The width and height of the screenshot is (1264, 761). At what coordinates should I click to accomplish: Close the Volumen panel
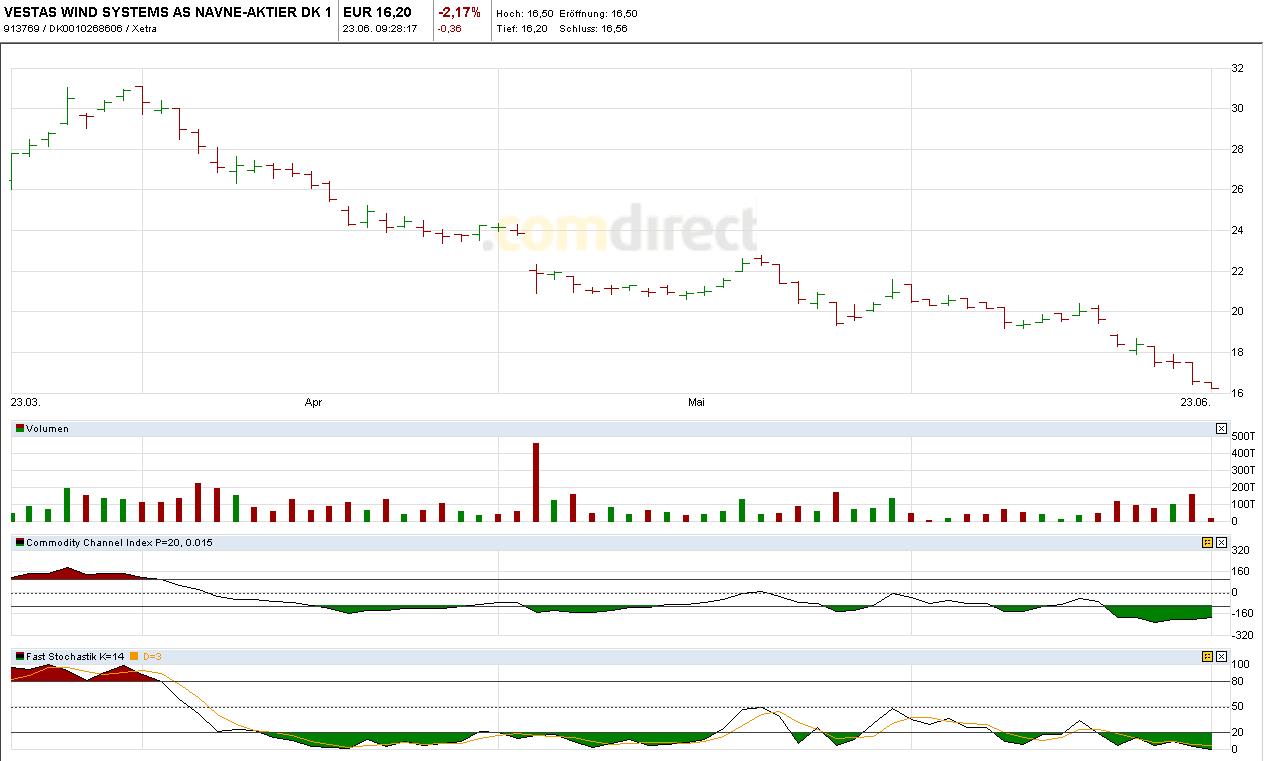click(1221, 428)
